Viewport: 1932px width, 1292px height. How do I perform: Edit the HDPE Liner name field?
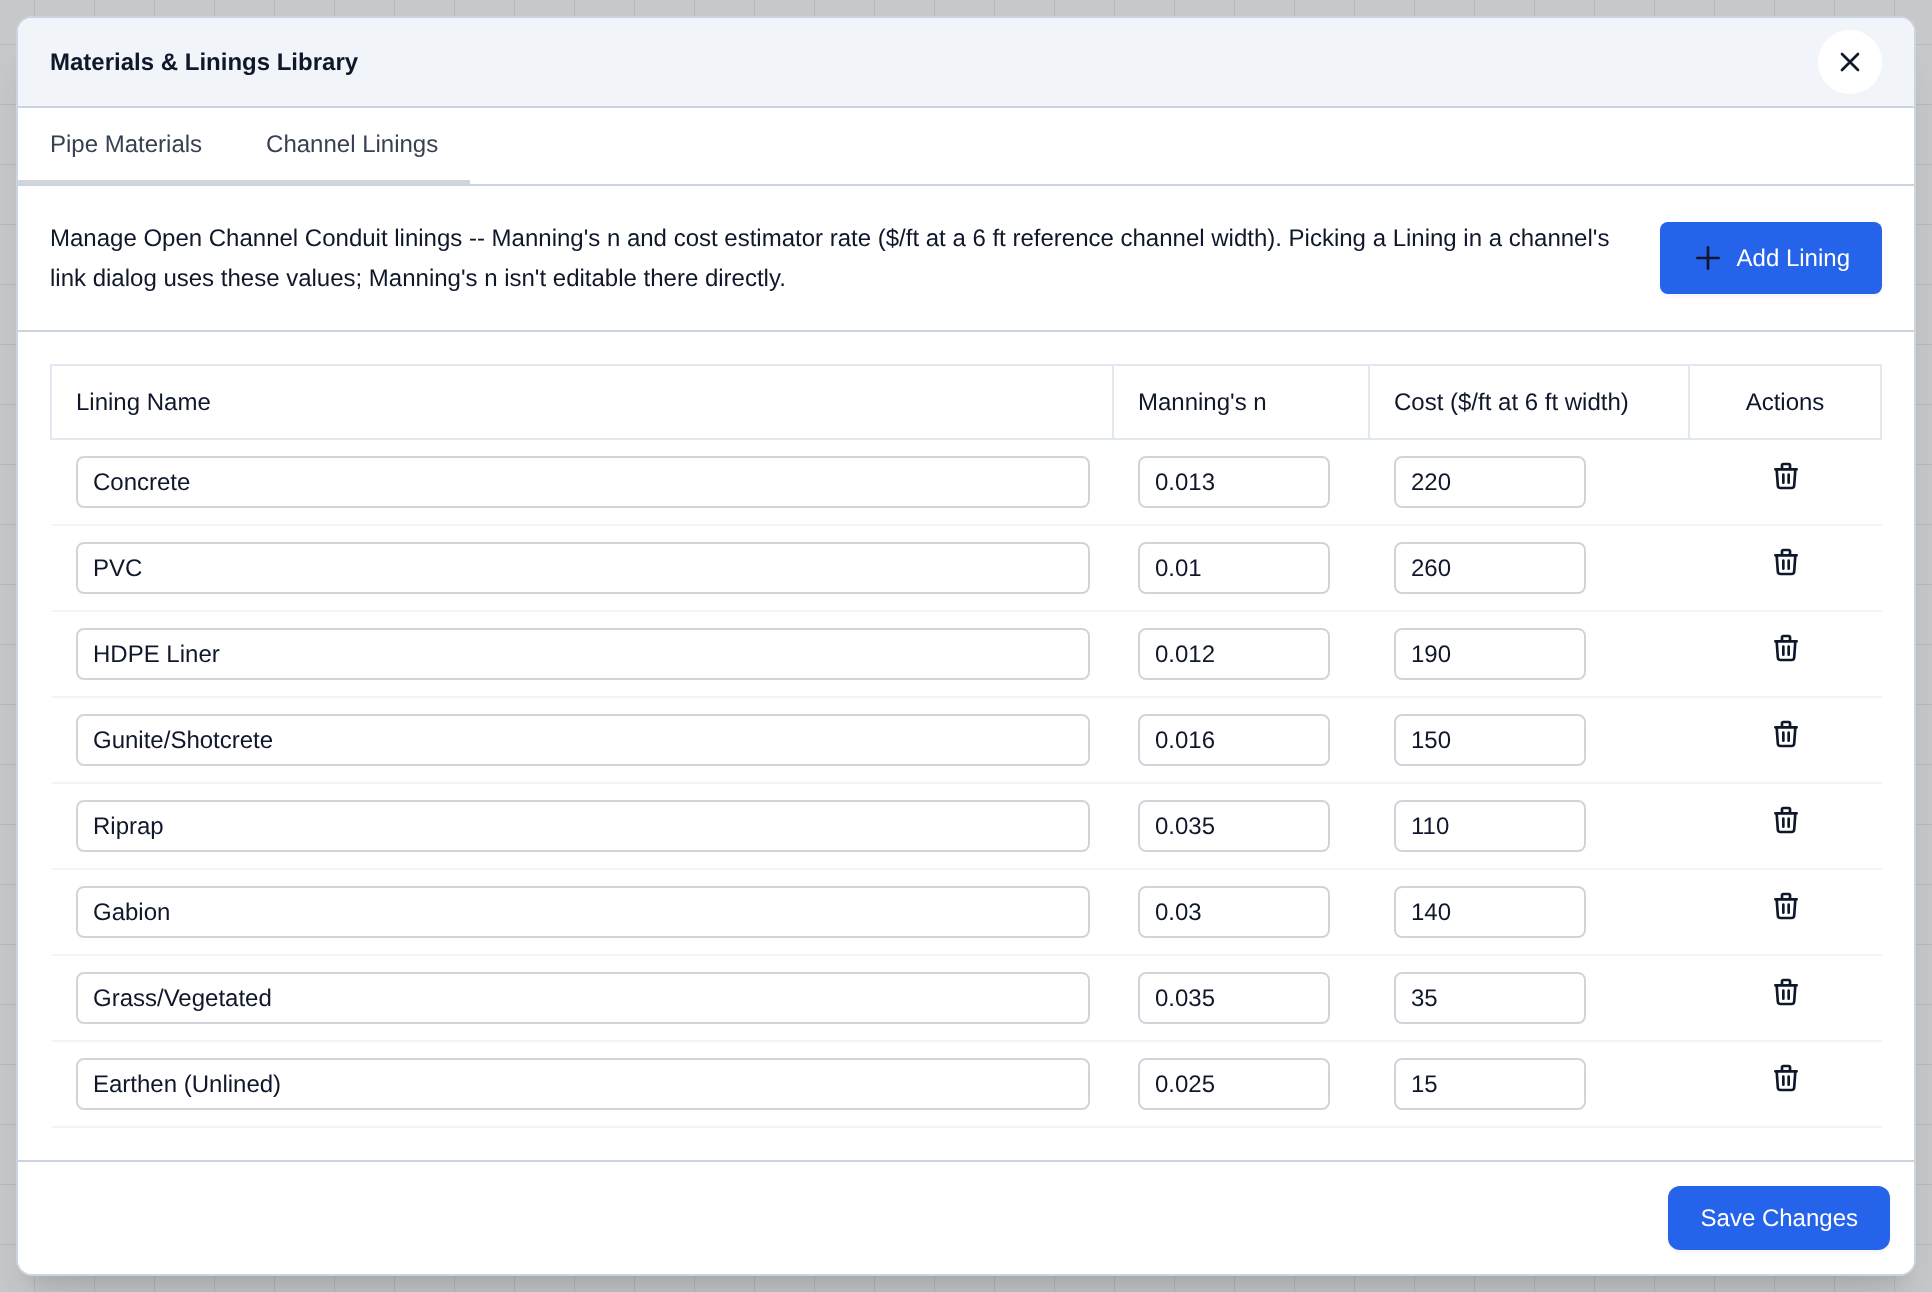(582, 654)
